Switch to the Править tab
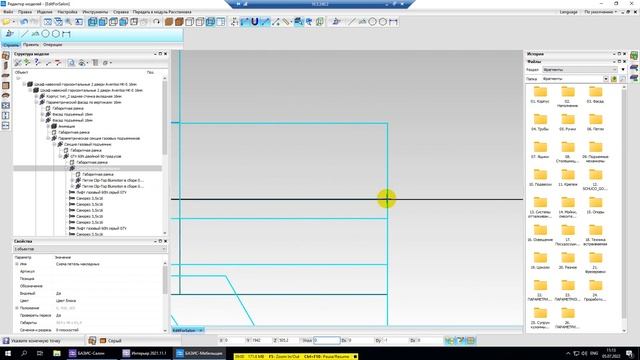Image resolution: width=640 pixels, height=360 pixels. [x=31, y=45]
